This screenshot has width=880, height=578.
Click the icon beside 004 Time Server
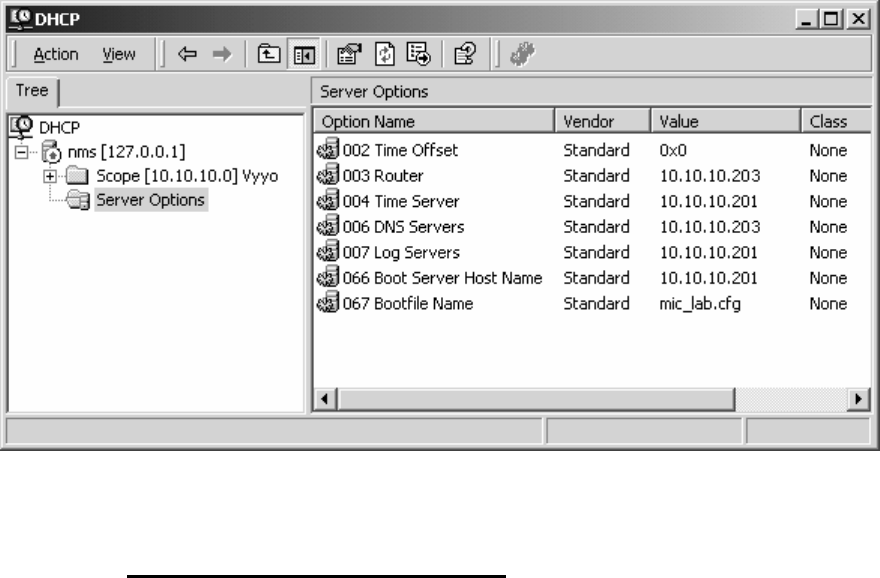pos(328,200)
